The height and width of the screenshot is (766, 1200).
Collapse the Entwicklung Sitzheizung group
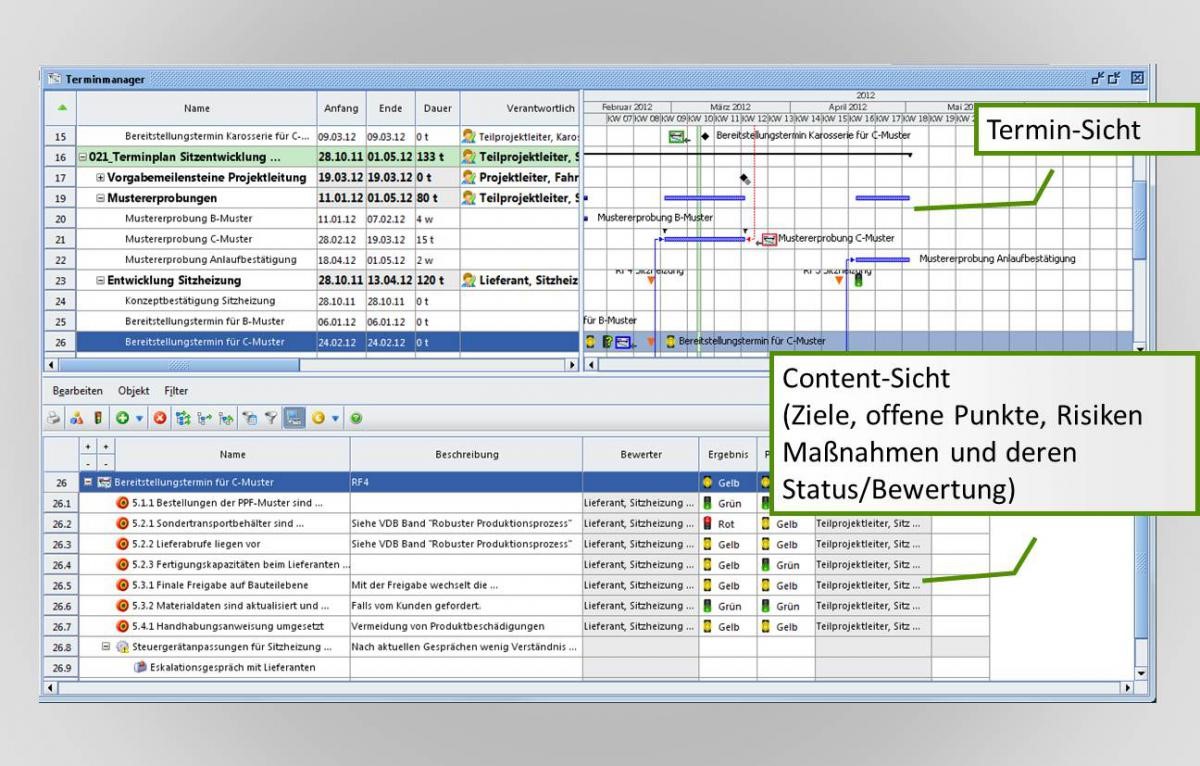pos(100,281)
